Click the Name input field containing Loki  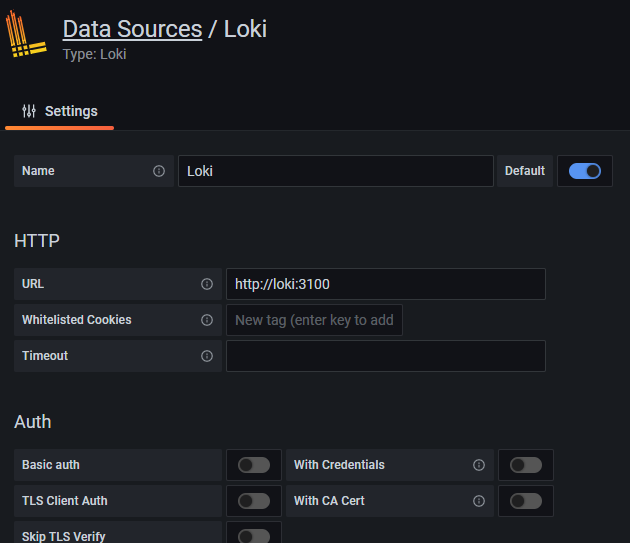coord(336,171)
